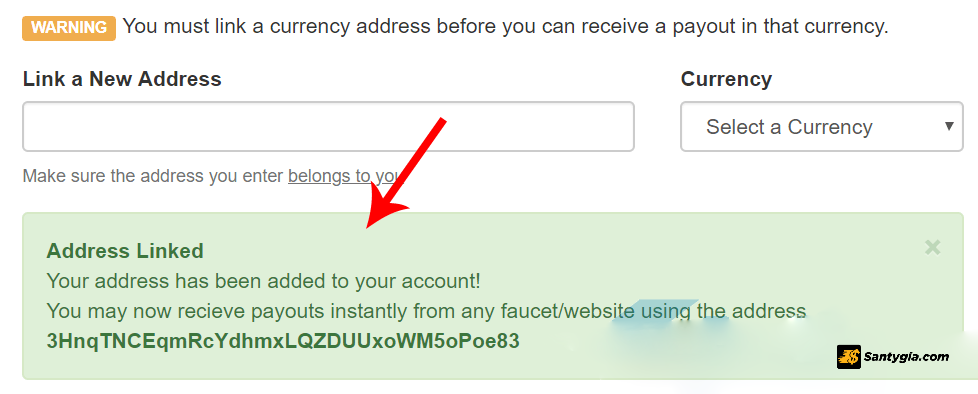Click the Currency dropdown arrow
The image size is (978, 394).
point(949,126)
